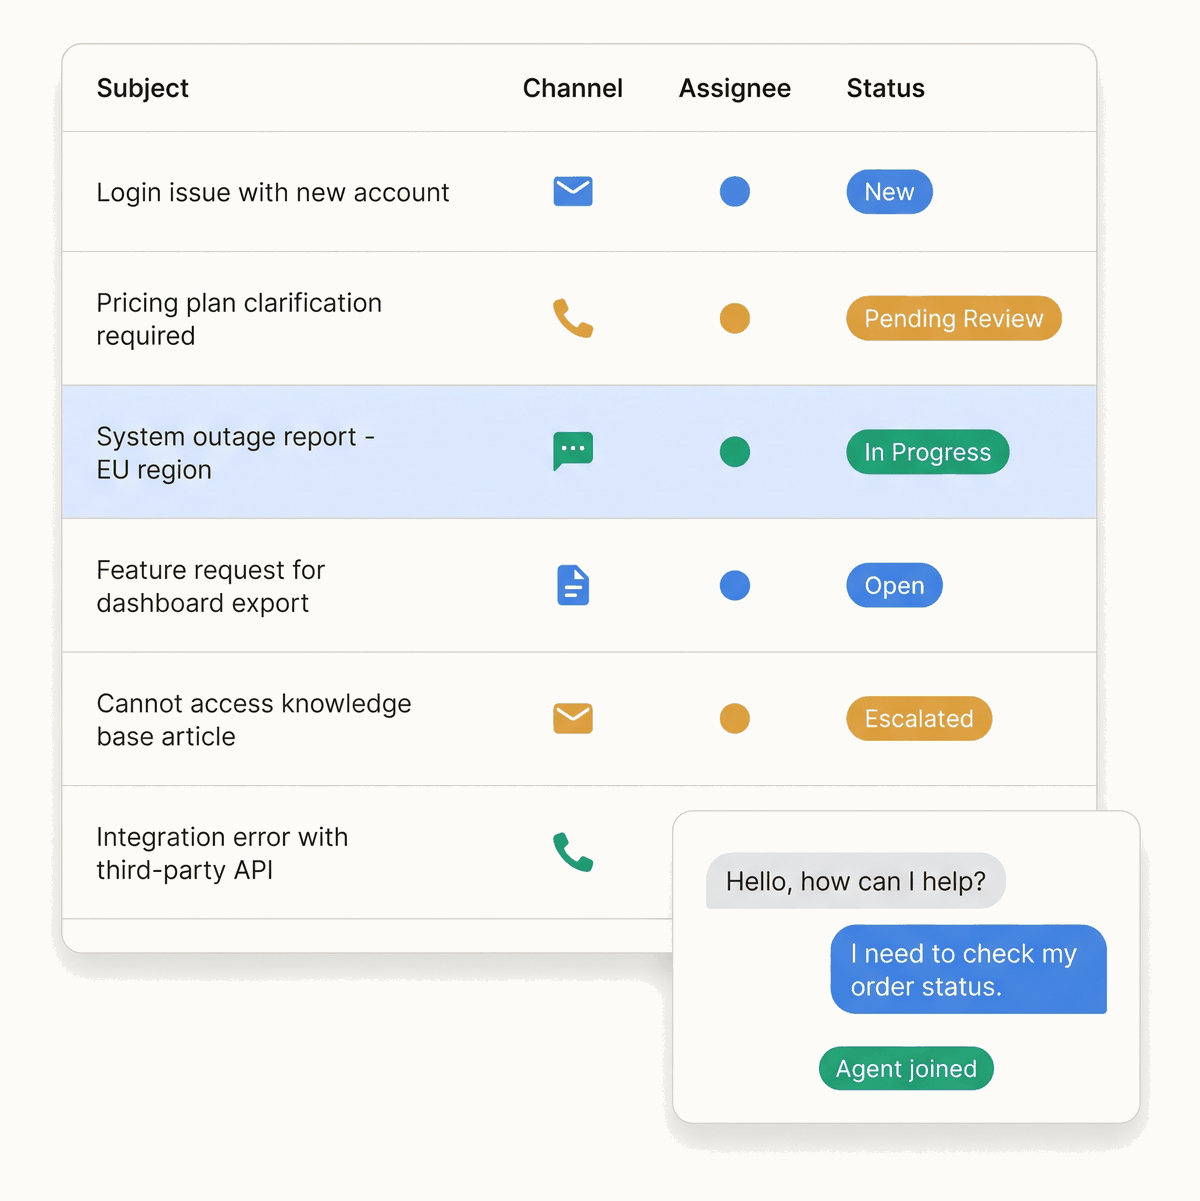Open ticket 'System outage report - EU region'
This screenshot has height=1201, width=1200.
[x=236, y=453]
